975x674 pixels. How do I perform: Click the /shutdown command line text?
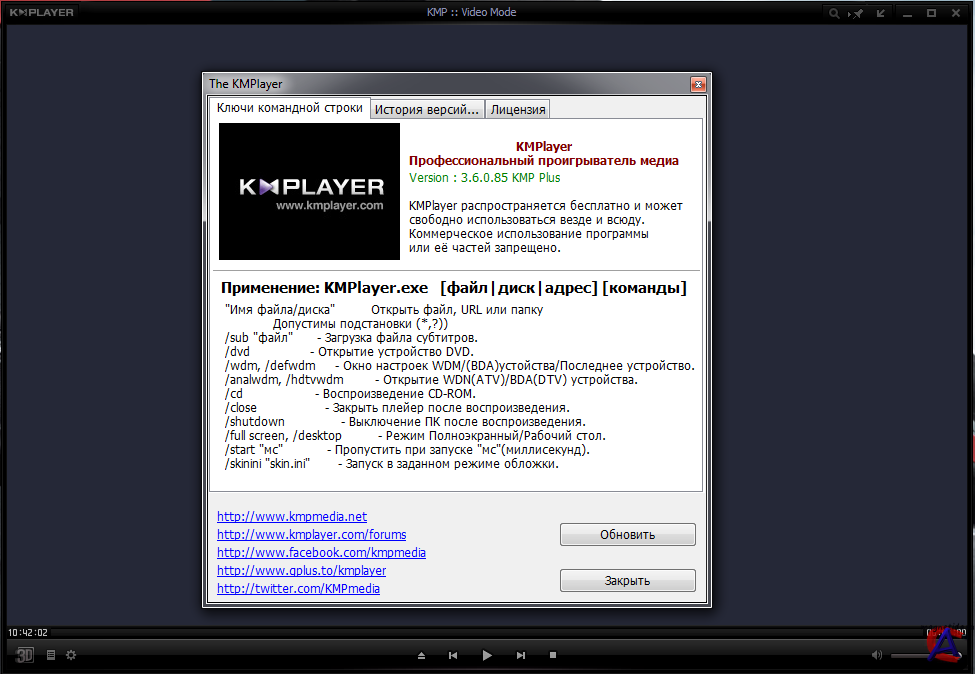[x=254, y=422]
